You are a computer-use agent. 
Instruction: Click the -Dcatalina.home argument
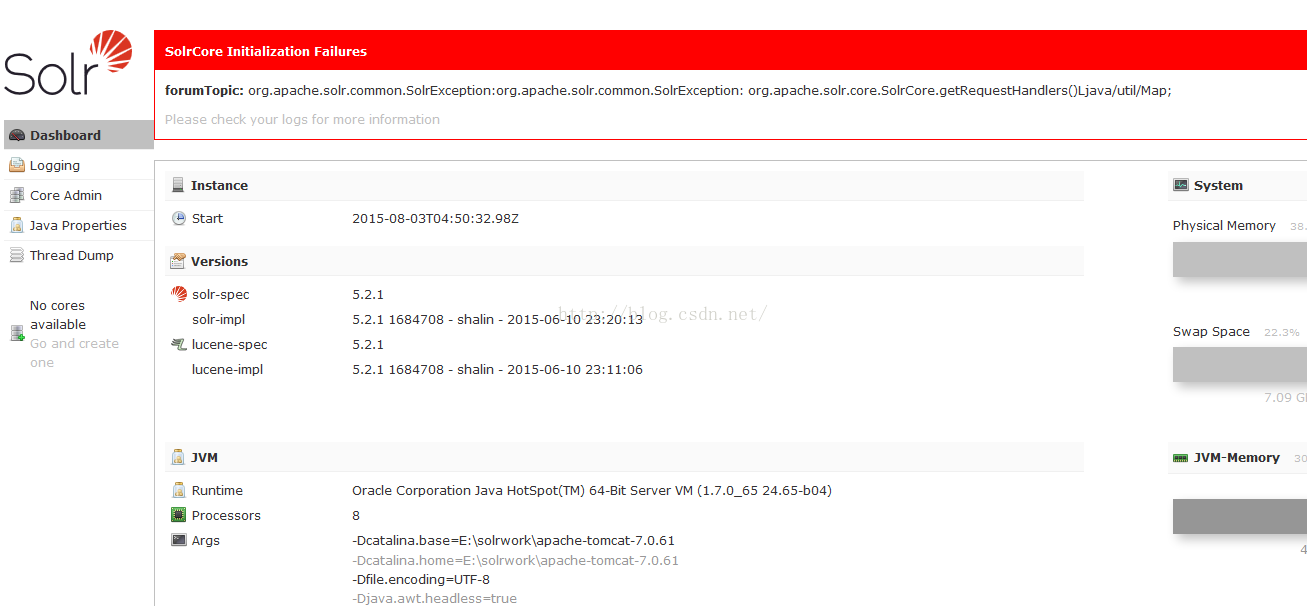coord(515,560)
